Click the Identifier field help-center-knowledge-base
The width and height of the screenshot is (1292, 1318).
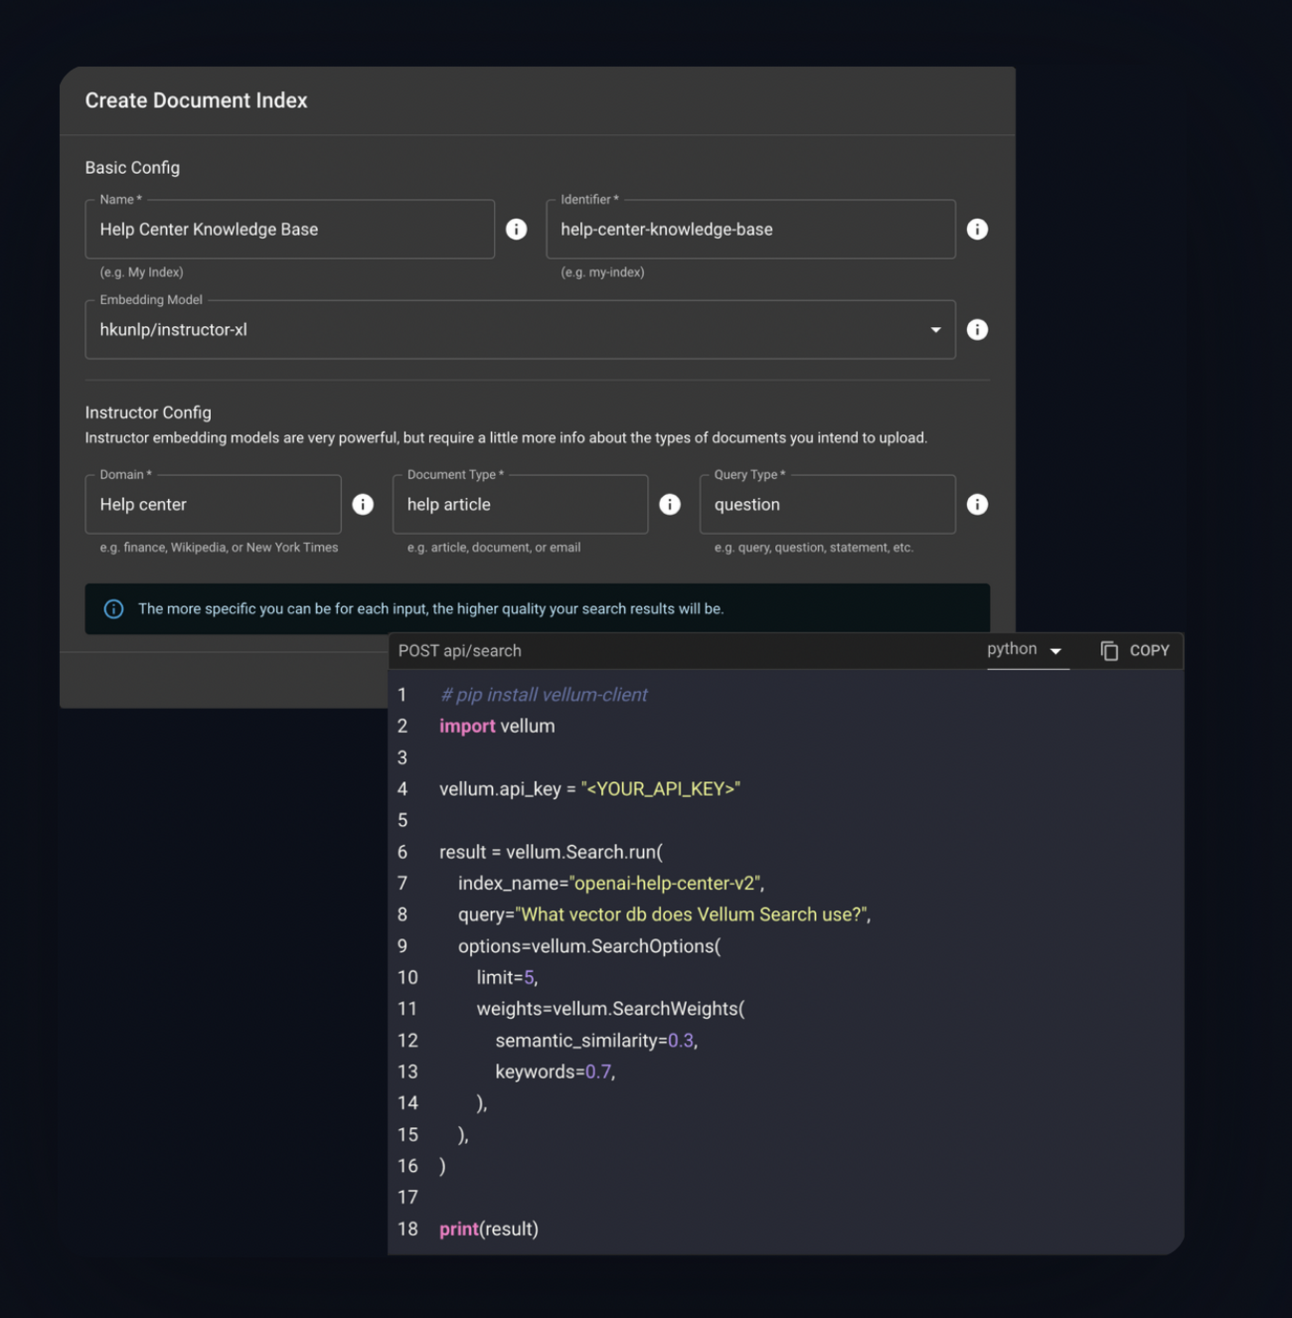[x=750, y=229]
